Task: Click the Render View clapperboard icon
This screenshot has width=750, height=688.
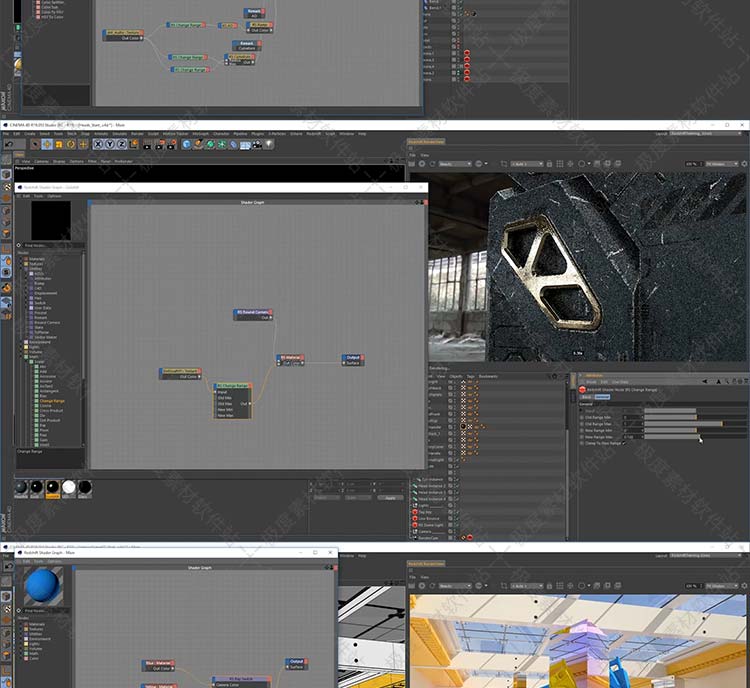Action: click(x=147, y=144)
